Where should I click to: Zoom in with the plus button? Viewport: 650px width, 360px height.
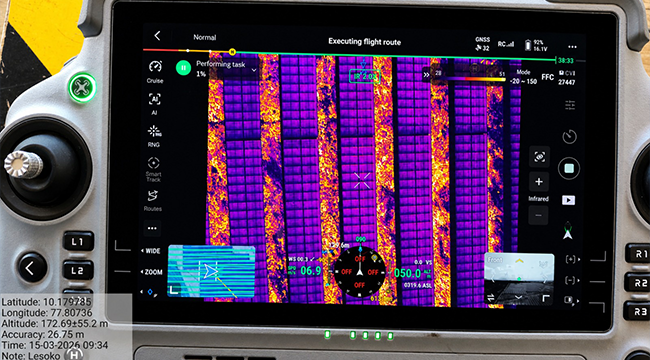[539, 182]
